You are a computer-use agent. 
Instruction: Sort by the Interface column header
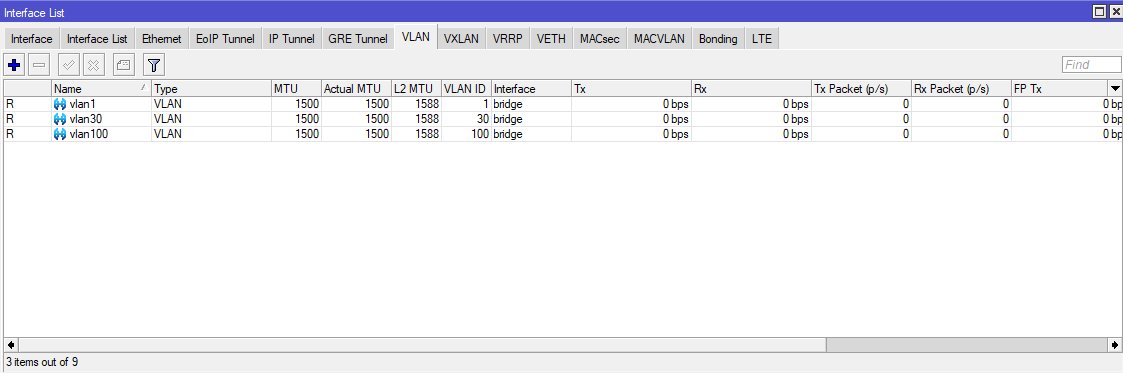point(531,89)
